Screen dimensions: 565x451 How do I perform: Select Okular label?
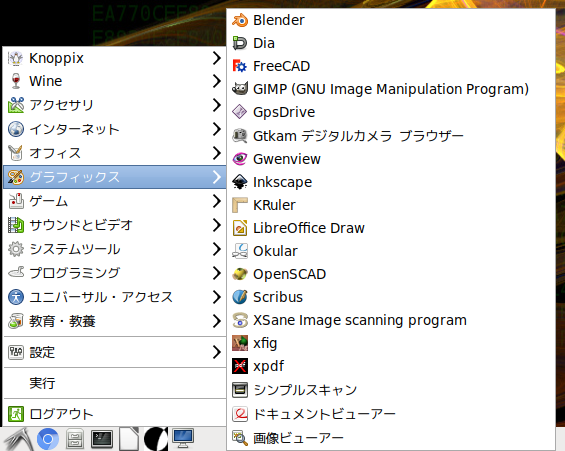[275, 251]
